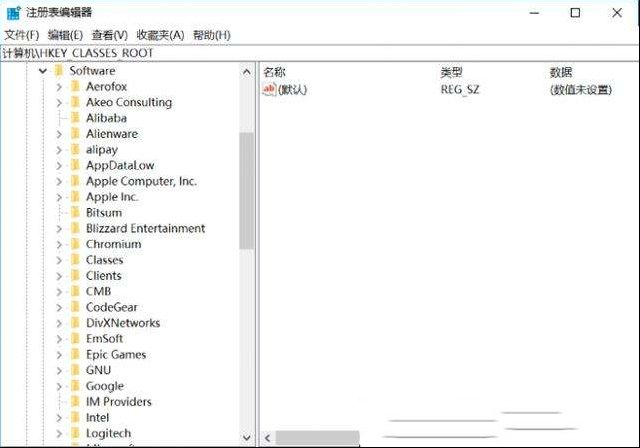
Task: Click the (默认) string value icon
Action: pos(269,89)
